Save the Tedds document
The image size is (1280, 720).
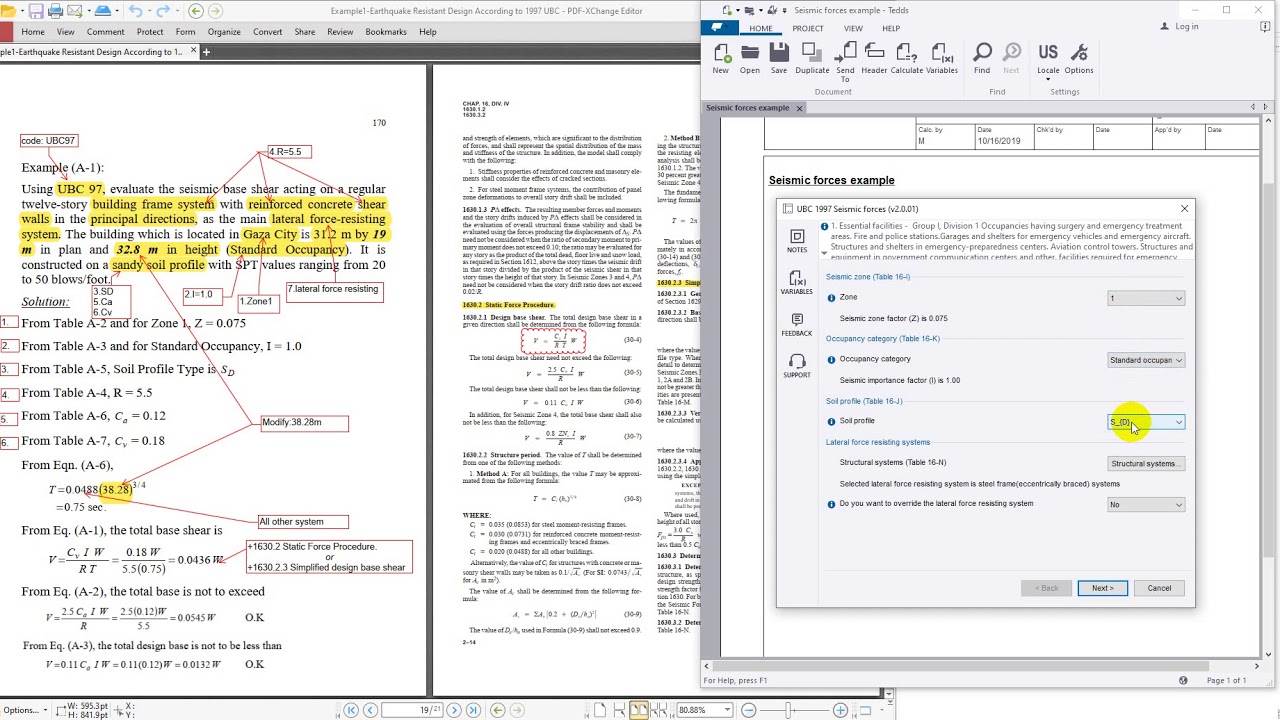(x=778, y=58)
